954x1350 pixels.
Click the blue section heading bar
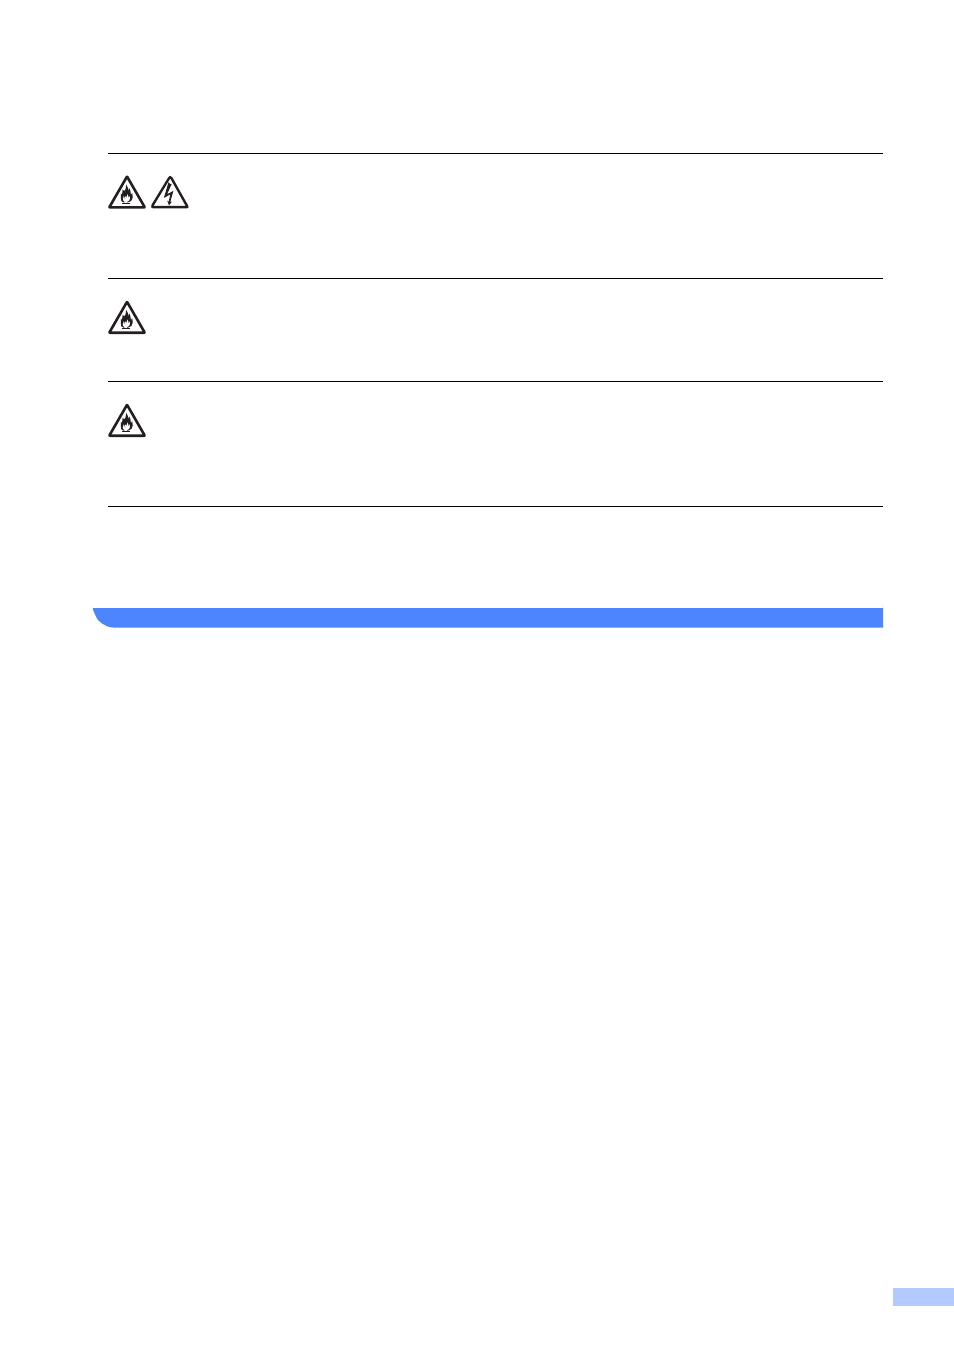(488, 617)
